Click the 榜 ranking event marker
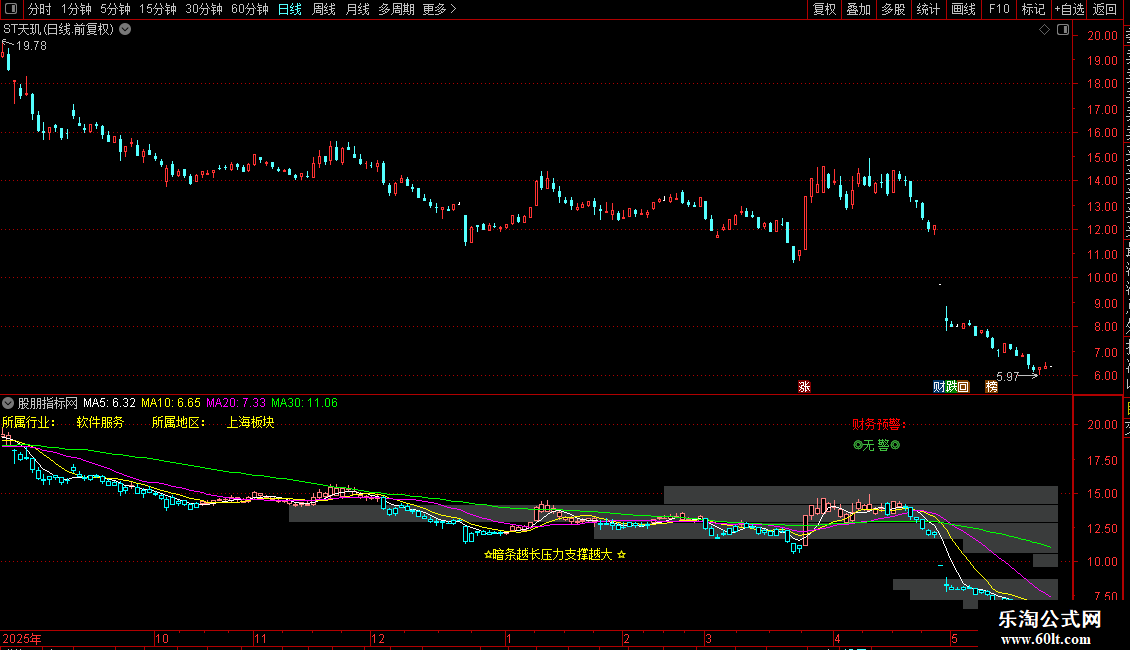 pos(992,387)
